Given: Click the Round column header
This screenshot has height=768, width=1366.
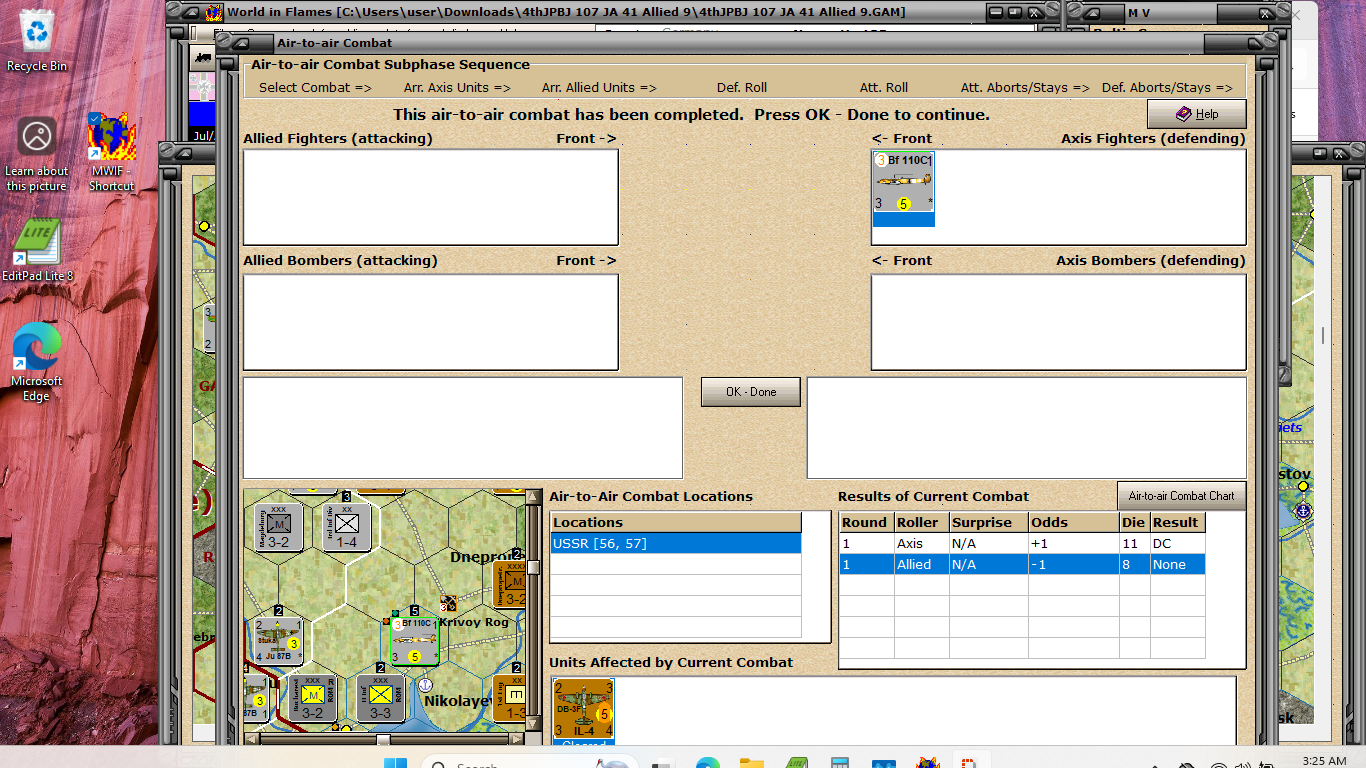Looking at the screenshot, I should pyautogui.click(x=865, y=522).
